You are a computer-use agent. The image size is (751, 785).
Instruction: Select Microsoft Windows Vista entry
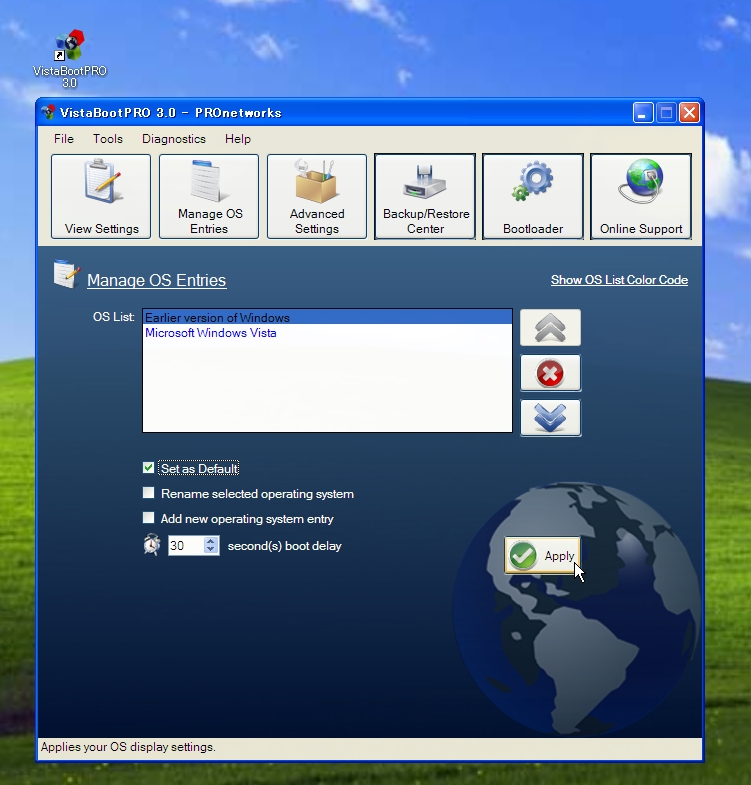click(327, 333)
